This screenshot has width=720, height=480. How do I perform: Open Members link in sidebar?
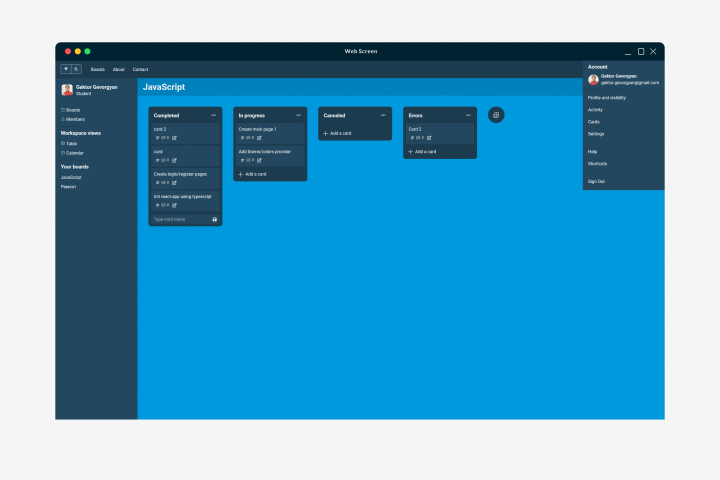coord(73,119)
